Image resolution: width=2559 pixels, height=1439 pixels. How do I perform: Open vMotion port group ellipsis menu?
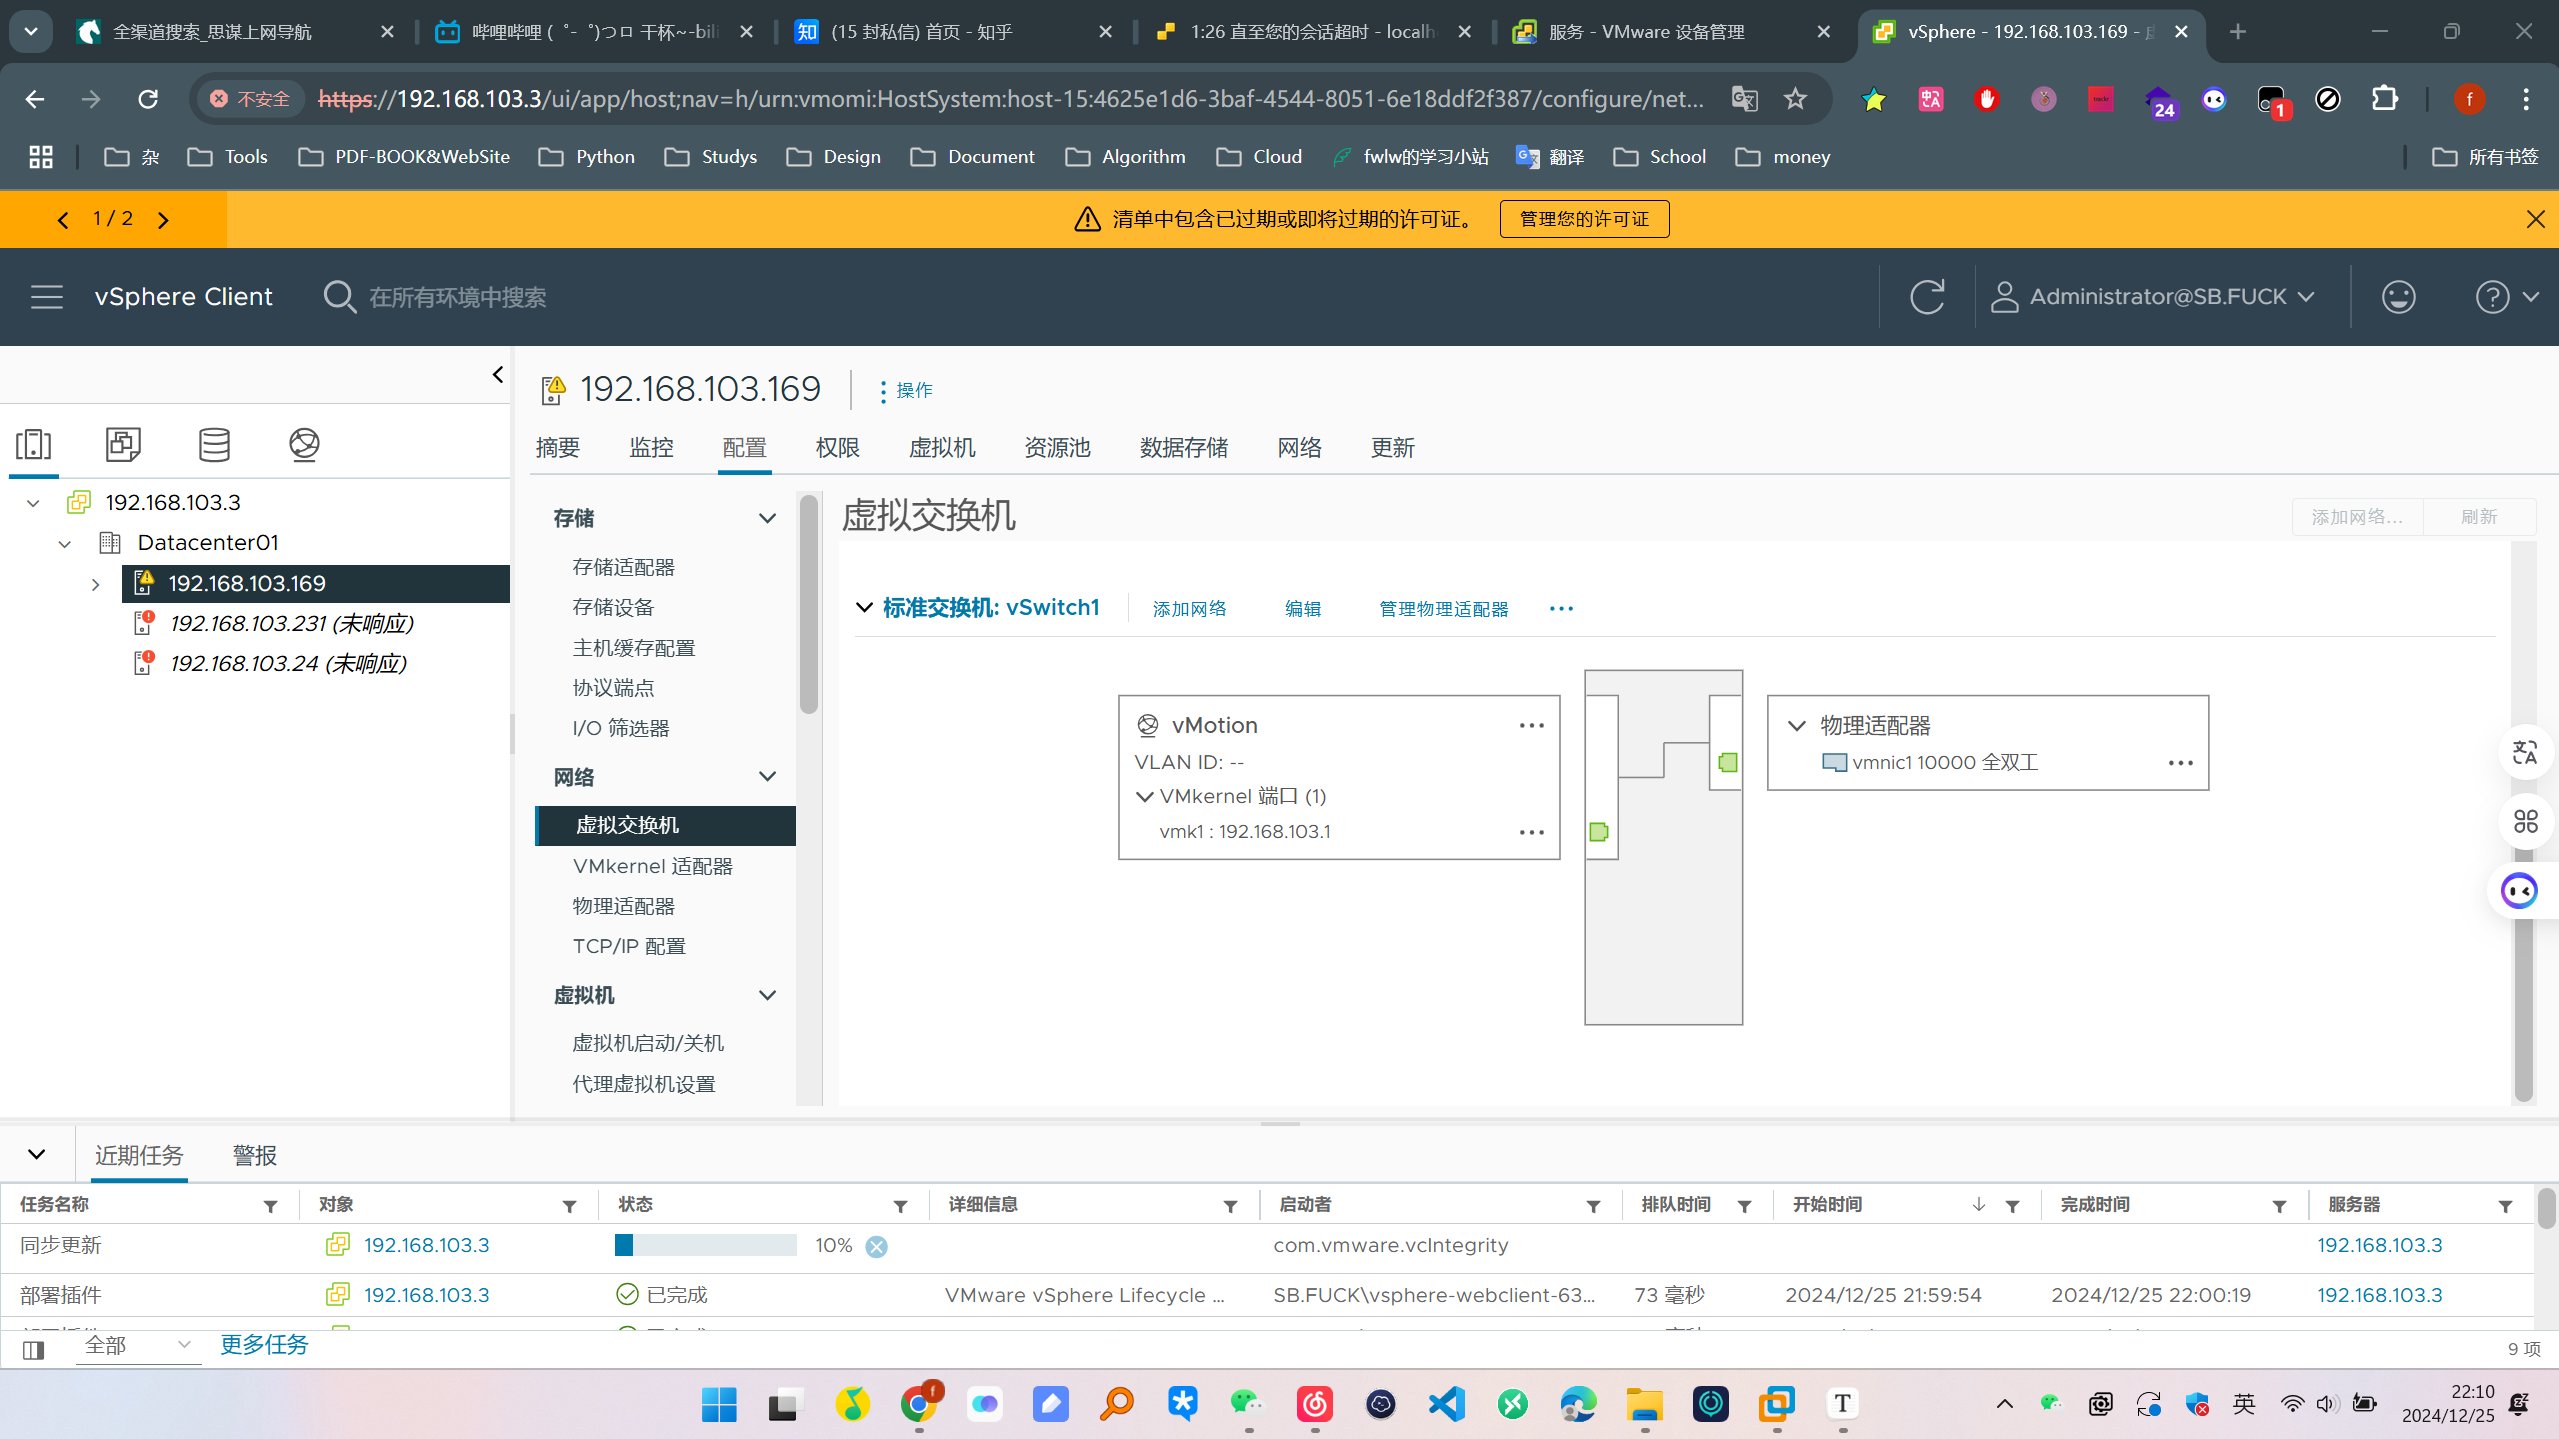coord(1531,726)
